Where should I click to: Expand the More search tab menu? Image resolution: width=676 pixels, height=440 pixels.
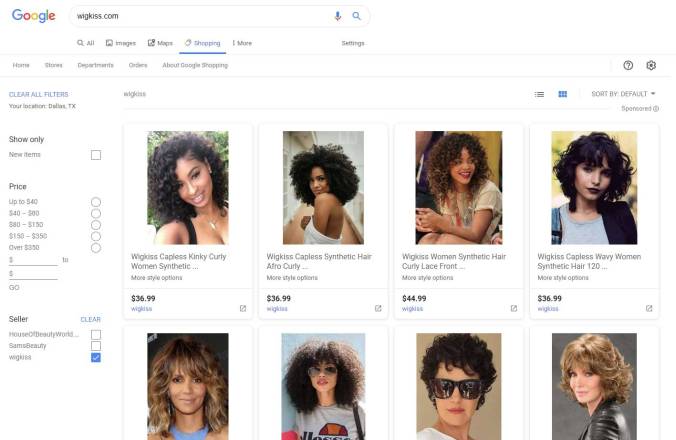coord(242,43)
